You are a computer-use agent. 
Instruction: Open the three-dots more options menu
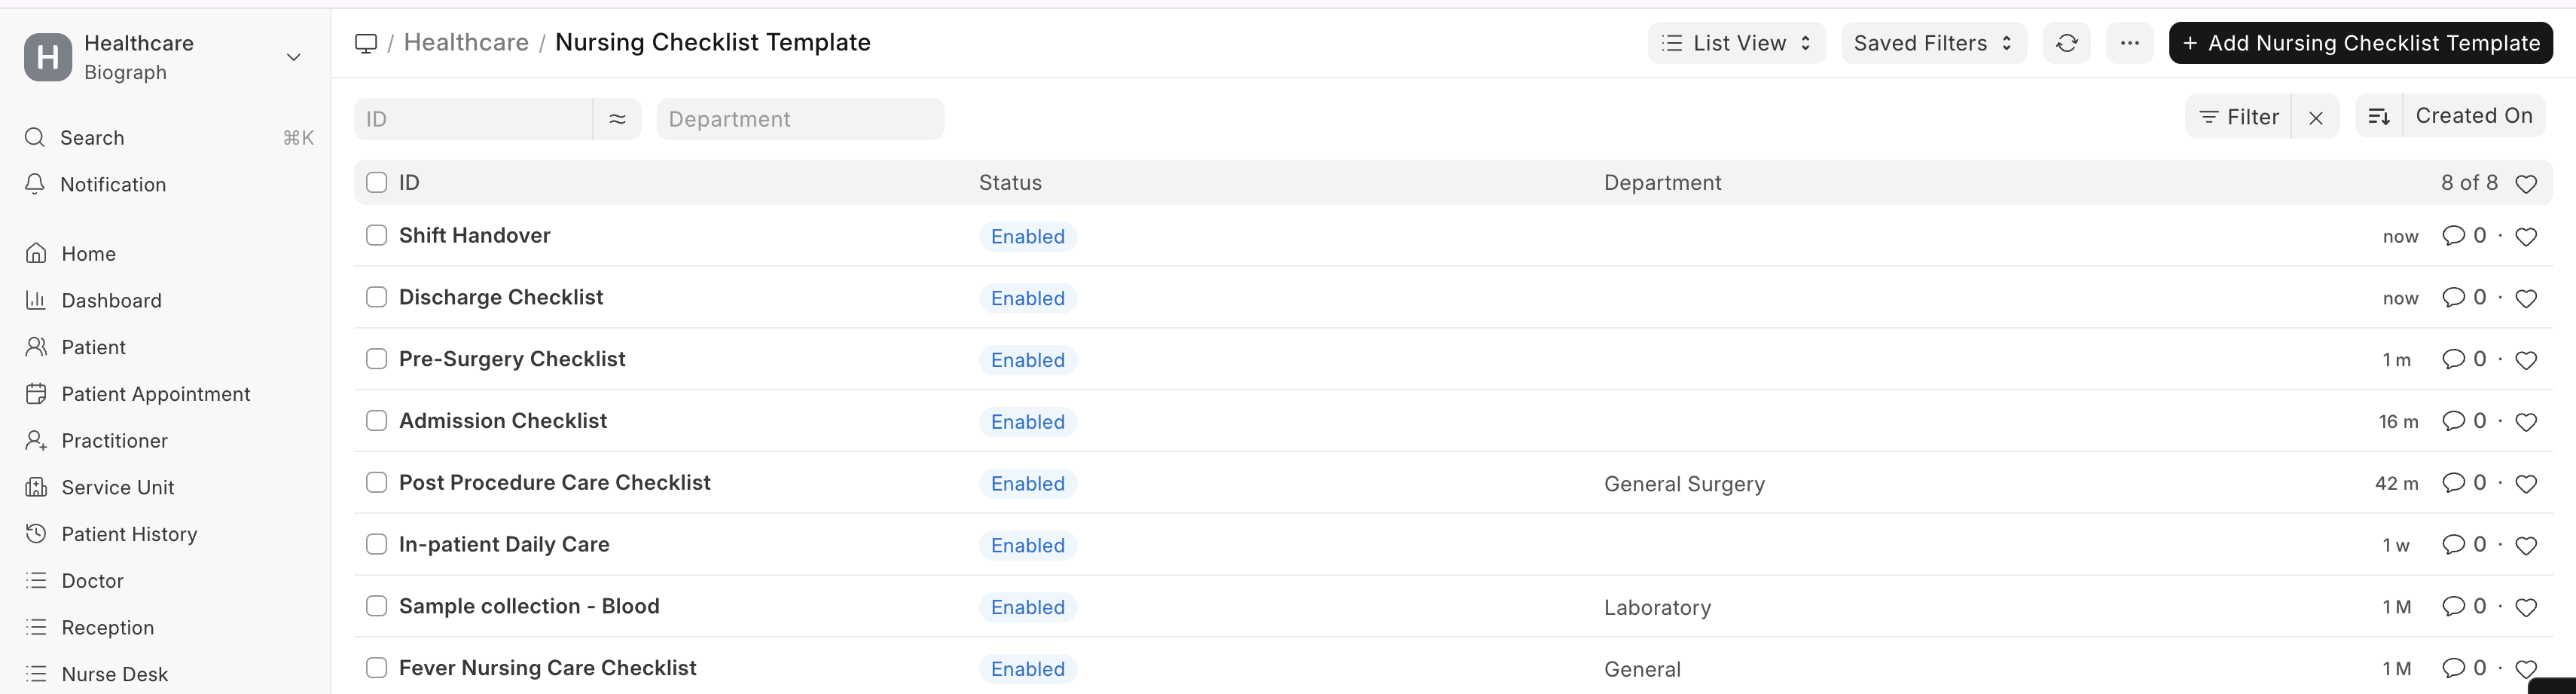[x=2129, y=43]
